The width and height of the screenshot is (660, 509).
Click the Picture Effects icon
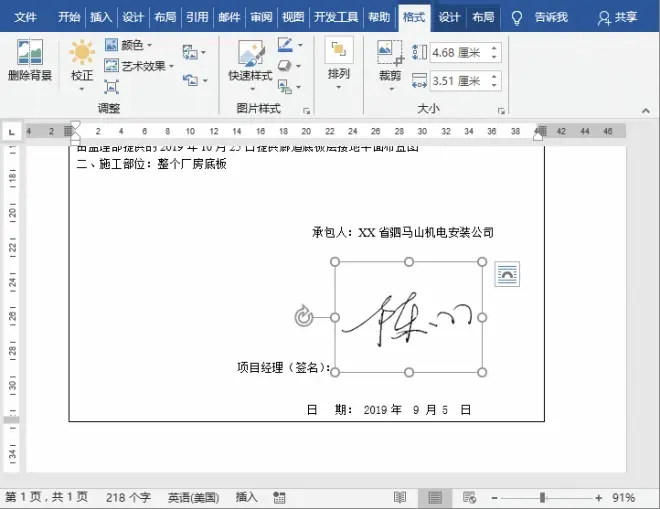pyautogui.click(x=285, y=66)
